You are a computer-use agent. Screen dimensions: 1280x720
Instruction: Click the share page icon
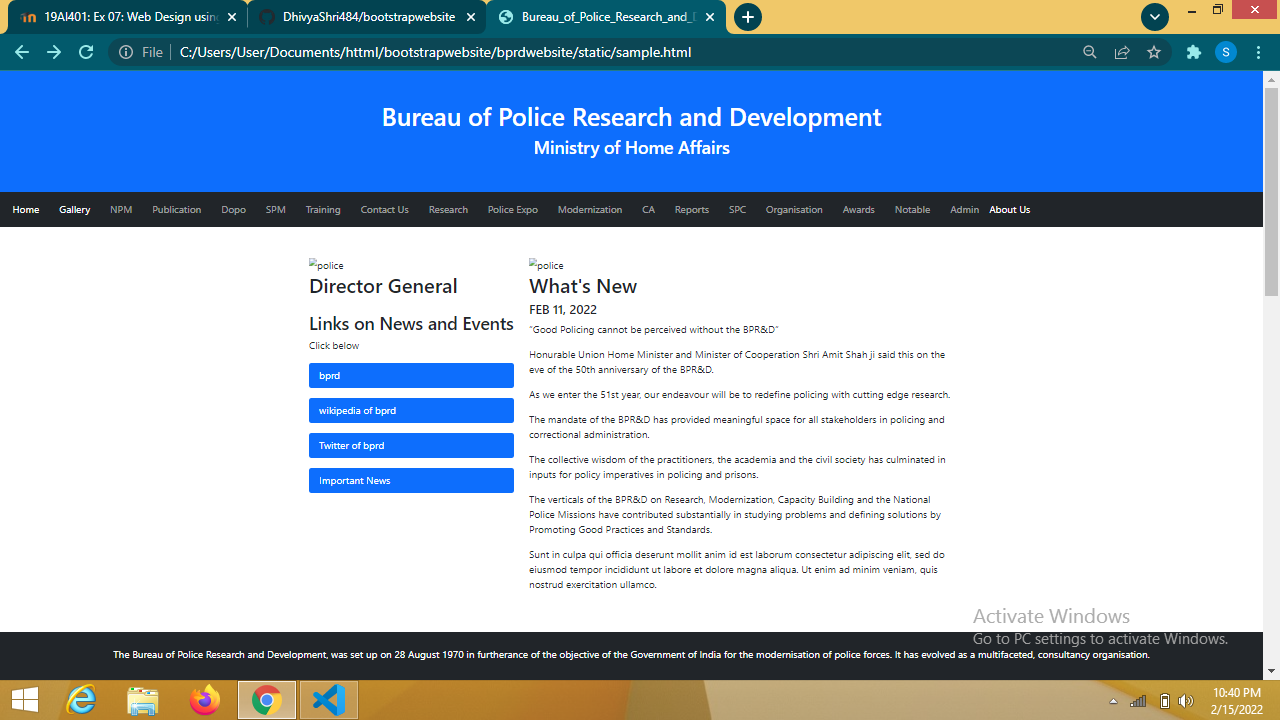(x=1122, y=52)
